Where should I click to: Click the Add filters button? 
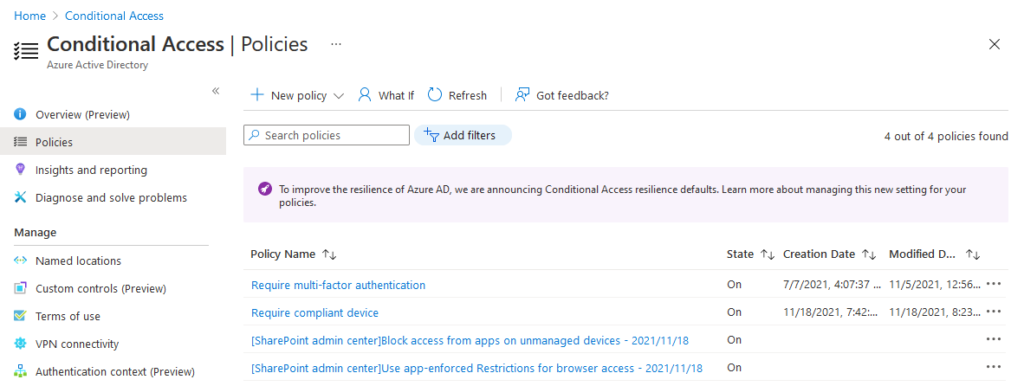462,135
